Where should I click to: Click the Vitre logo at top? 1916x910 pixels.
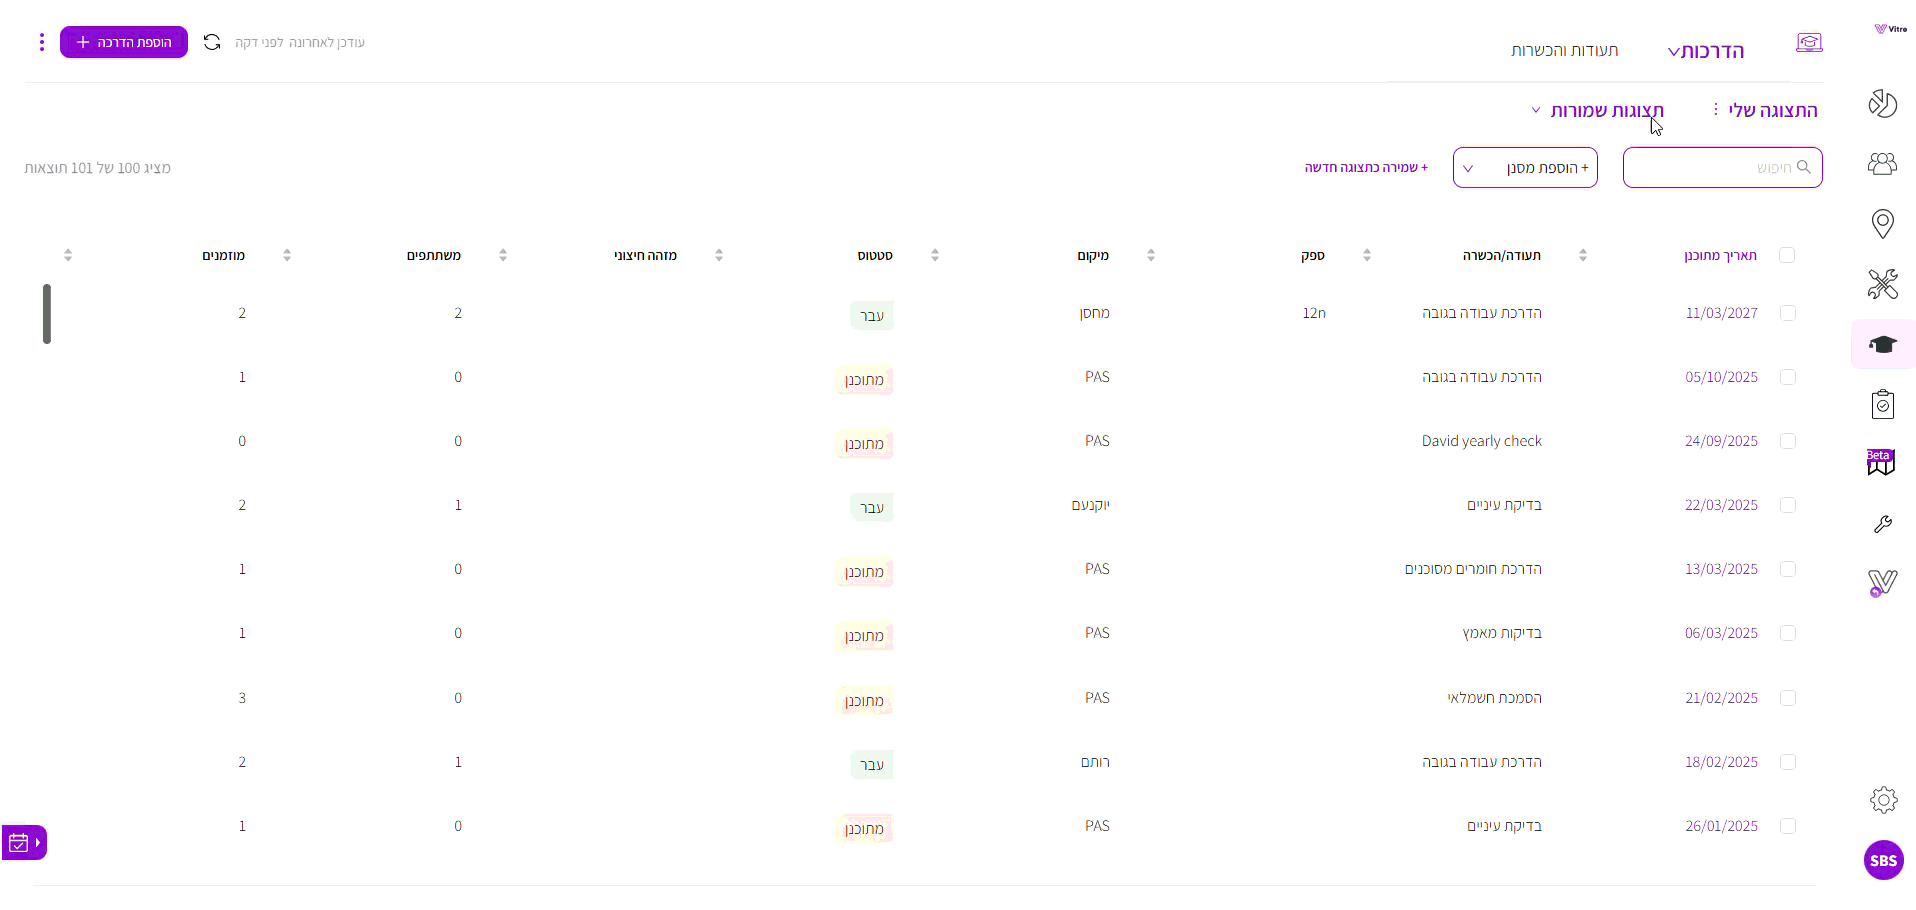pos(1890,29)
